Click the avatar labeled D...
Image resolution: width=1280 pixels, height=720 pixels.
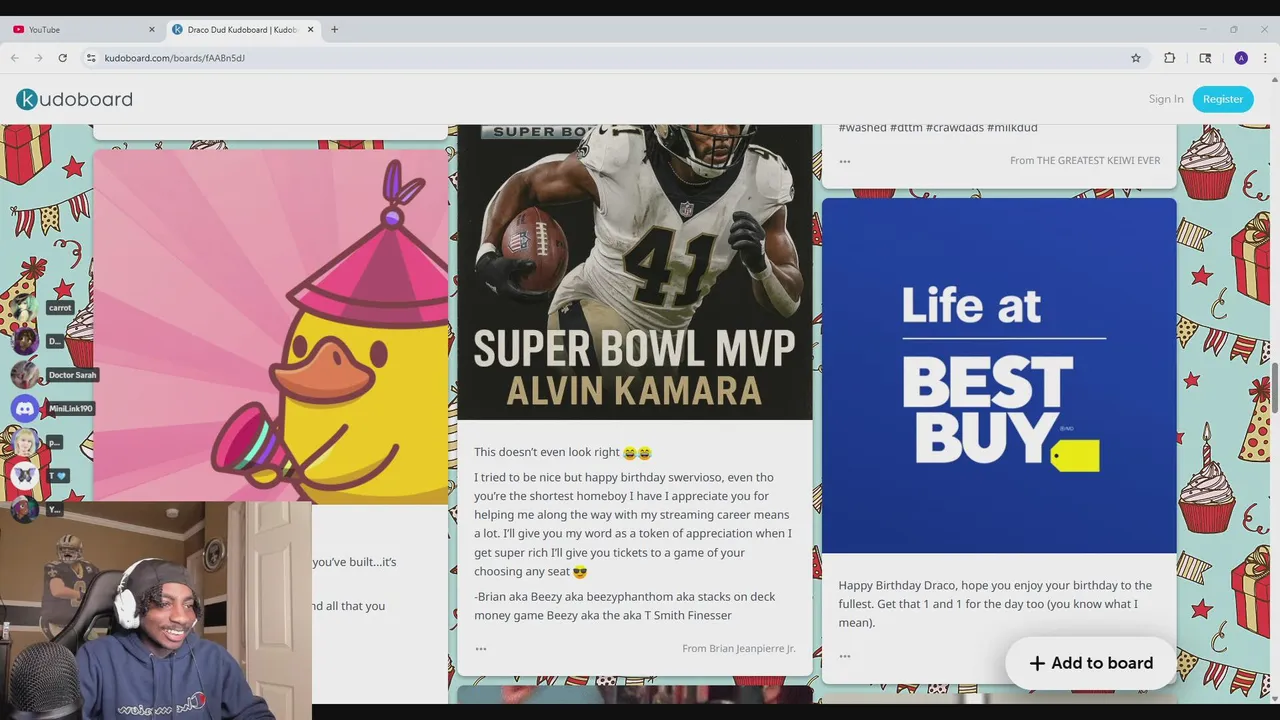click(25, 341)
